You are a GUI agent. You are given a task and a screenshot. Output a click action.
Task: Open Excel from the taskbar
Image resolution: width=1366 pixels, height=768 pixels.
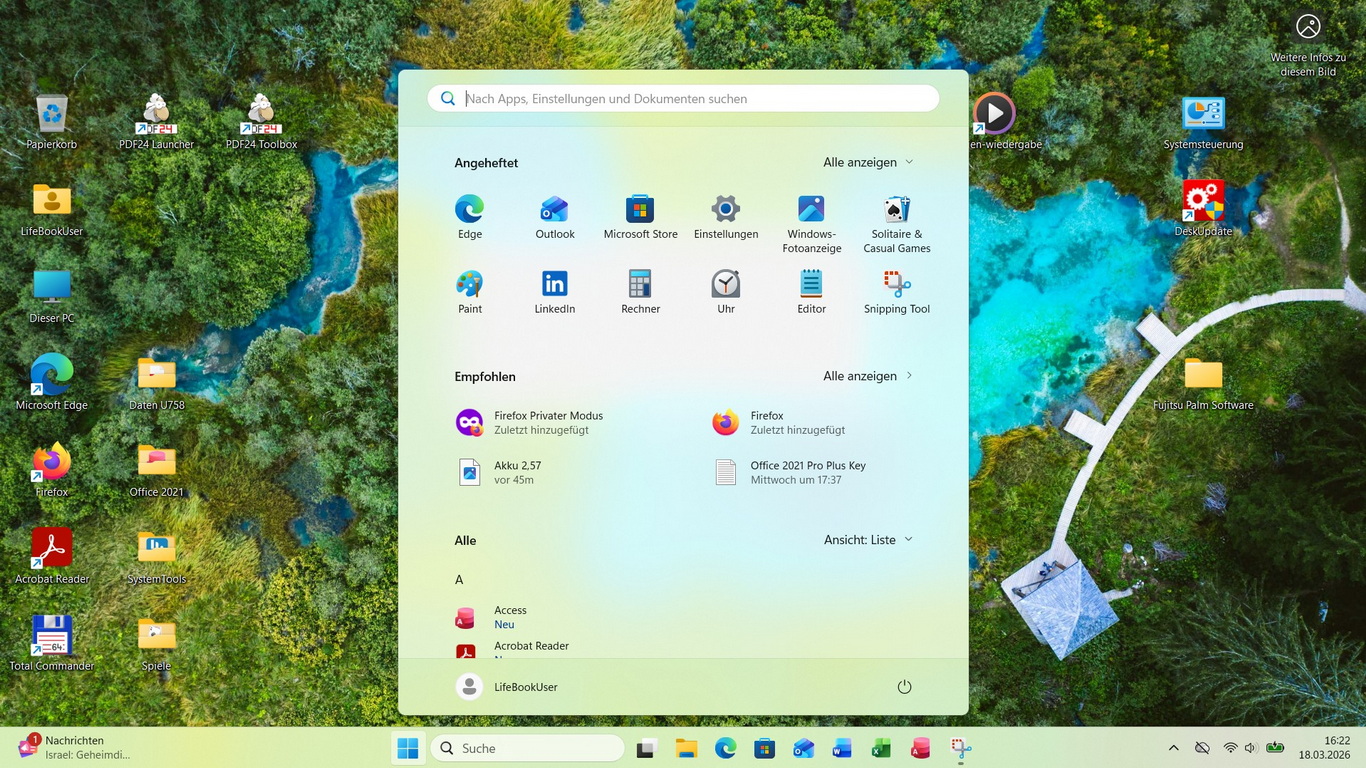[x=881, y=748]
